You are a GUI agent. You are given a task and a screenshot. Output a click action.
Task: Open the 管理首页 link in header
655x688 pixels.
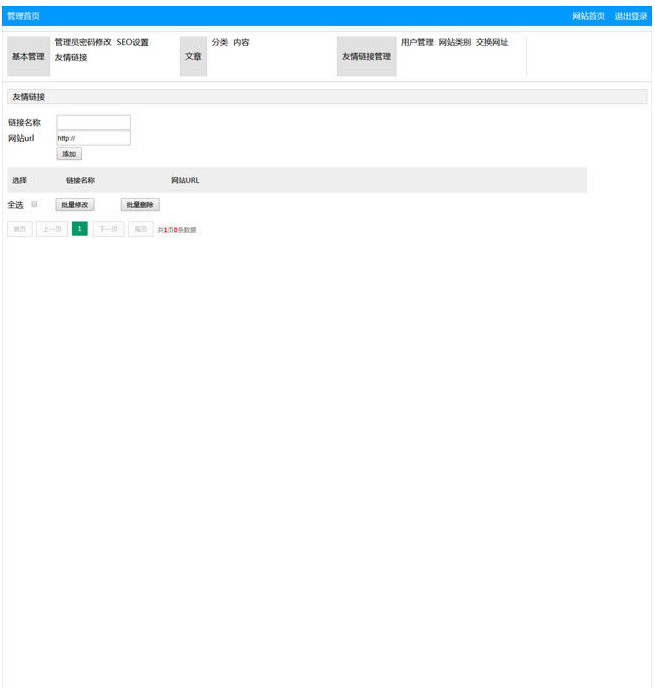[x=23, y=16]
